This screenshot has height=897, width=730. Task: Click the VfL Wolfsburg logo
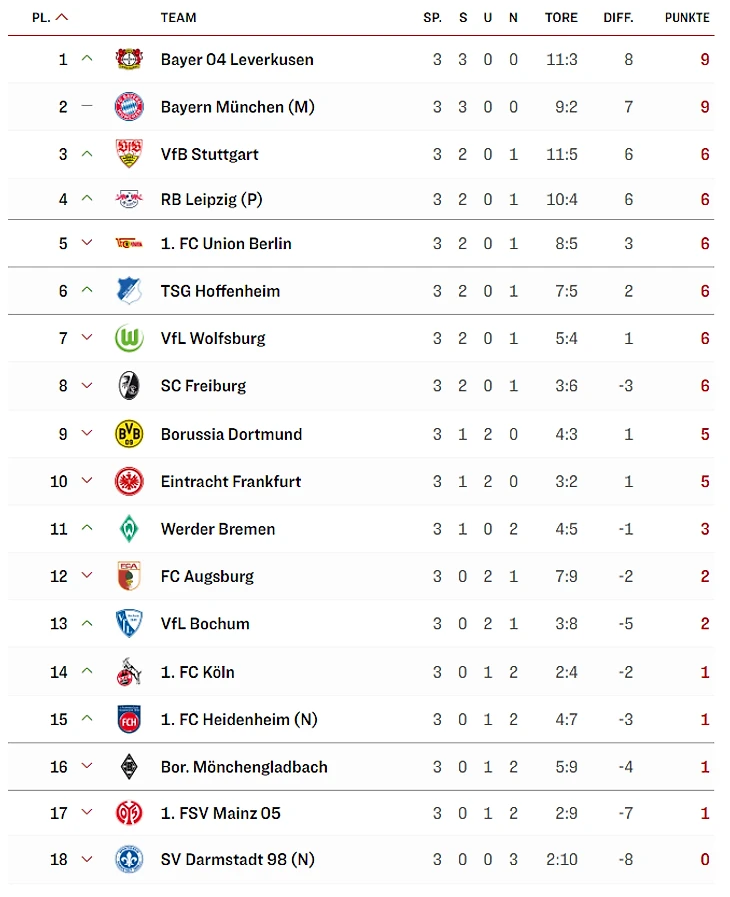[128, 338]
